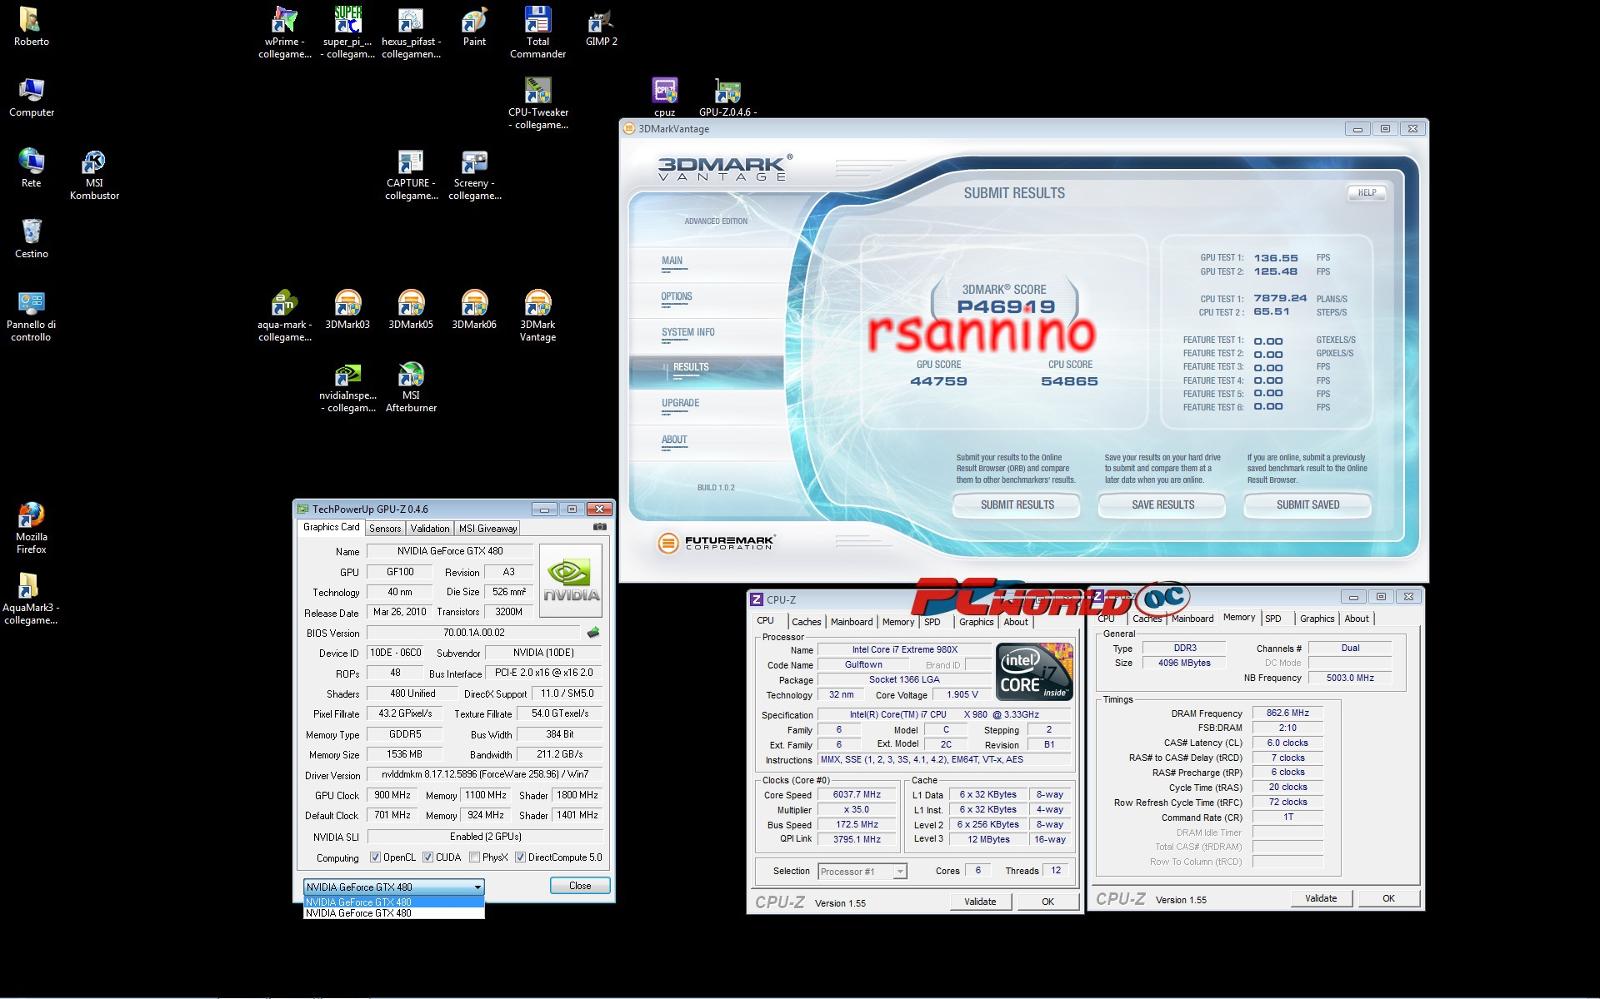Click the BIOS save chip icon in GPU-Z
The width and height of the screenshot is (1600, 999).
pos(593,632)
